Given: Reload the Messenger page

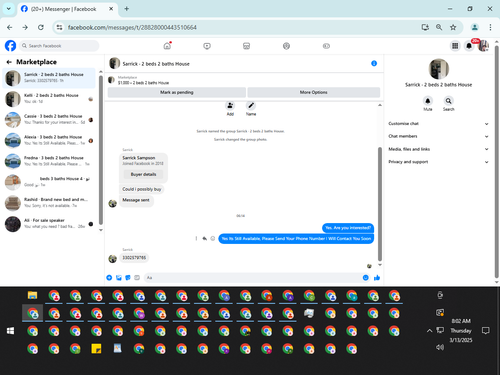Looking at the screenshot, I should (41, 27).
